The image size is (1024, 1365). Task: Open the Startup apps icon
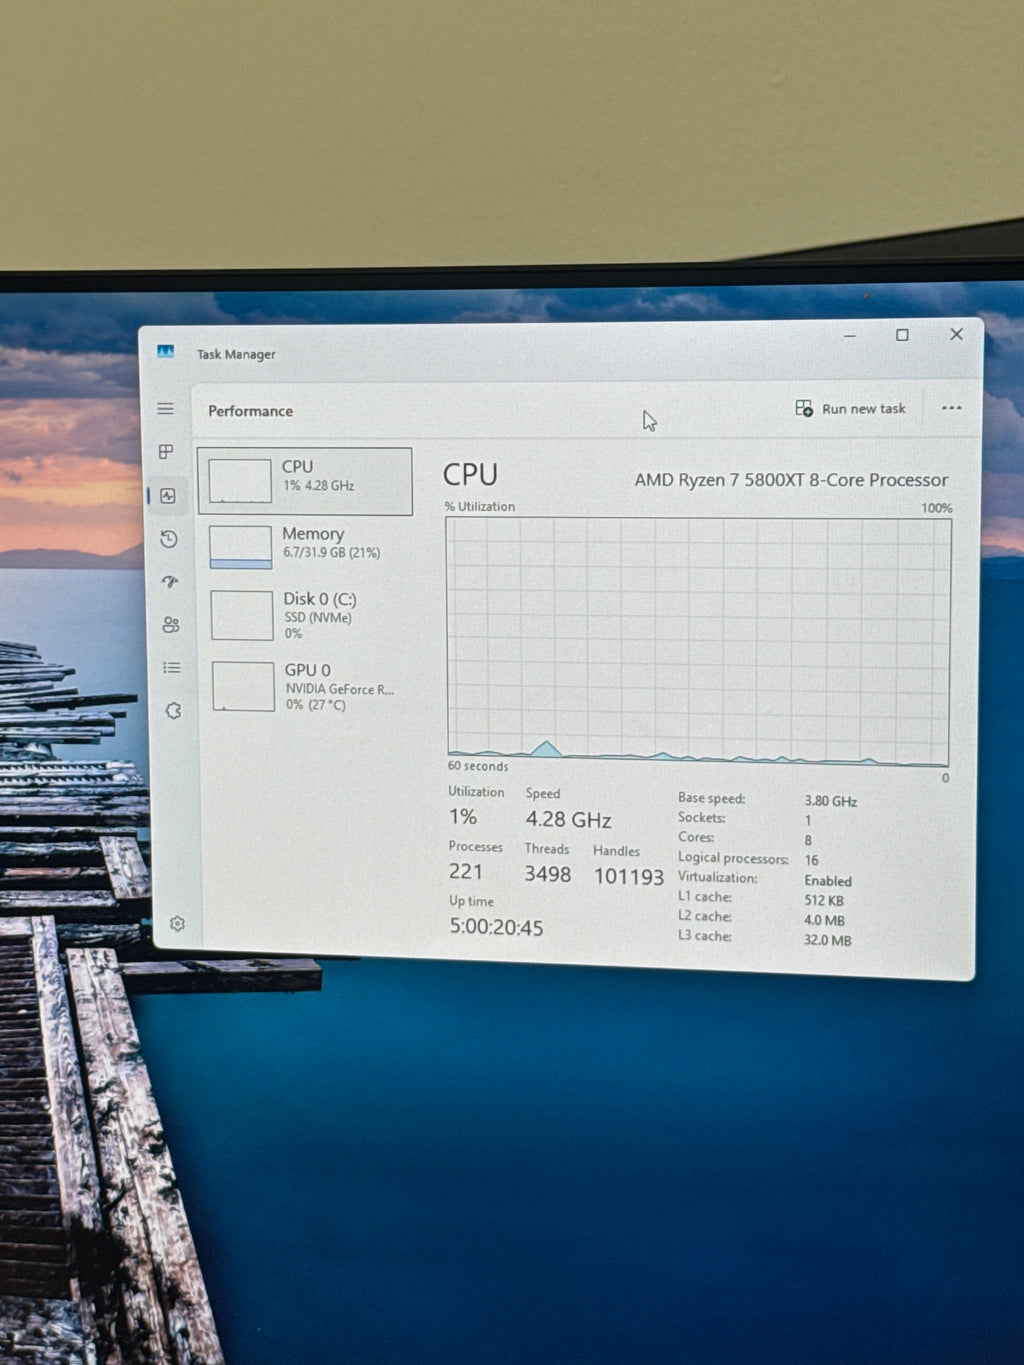(x=170, y=582)
